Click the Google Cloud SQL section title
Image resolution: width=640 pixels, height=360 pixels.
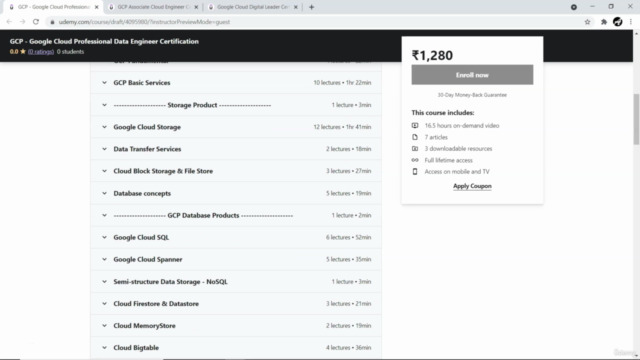(x=141, y=237)
